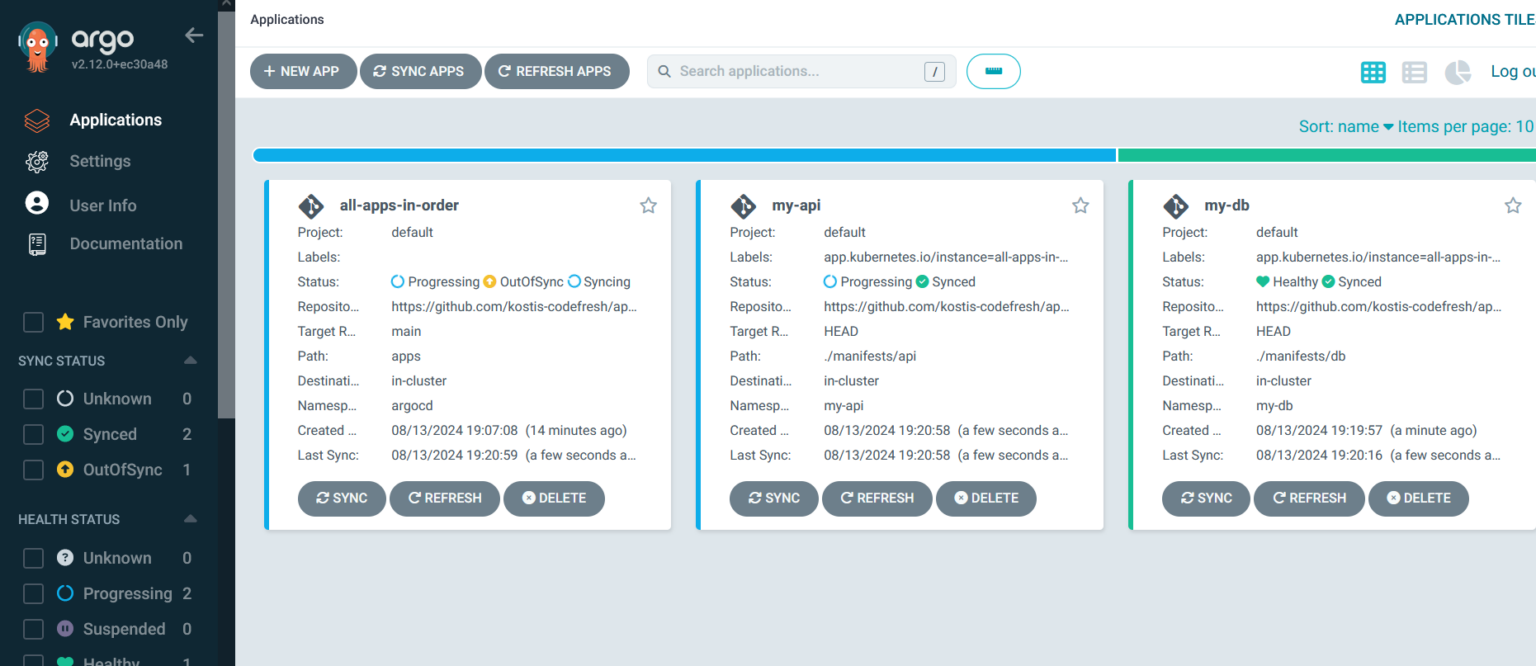Star the all-apps-in-order application as favorite
The height and width of the screenshot is (666, 1536).
click(x=647, y=204)
